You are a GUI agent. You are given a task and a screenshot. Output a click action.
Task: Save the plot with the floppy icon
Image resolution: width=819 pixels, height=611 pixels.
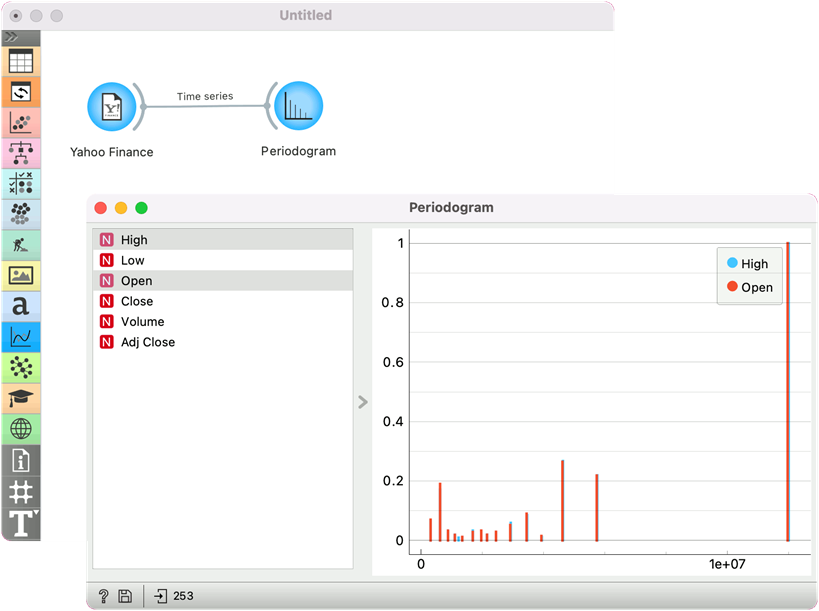click(125, 596)
